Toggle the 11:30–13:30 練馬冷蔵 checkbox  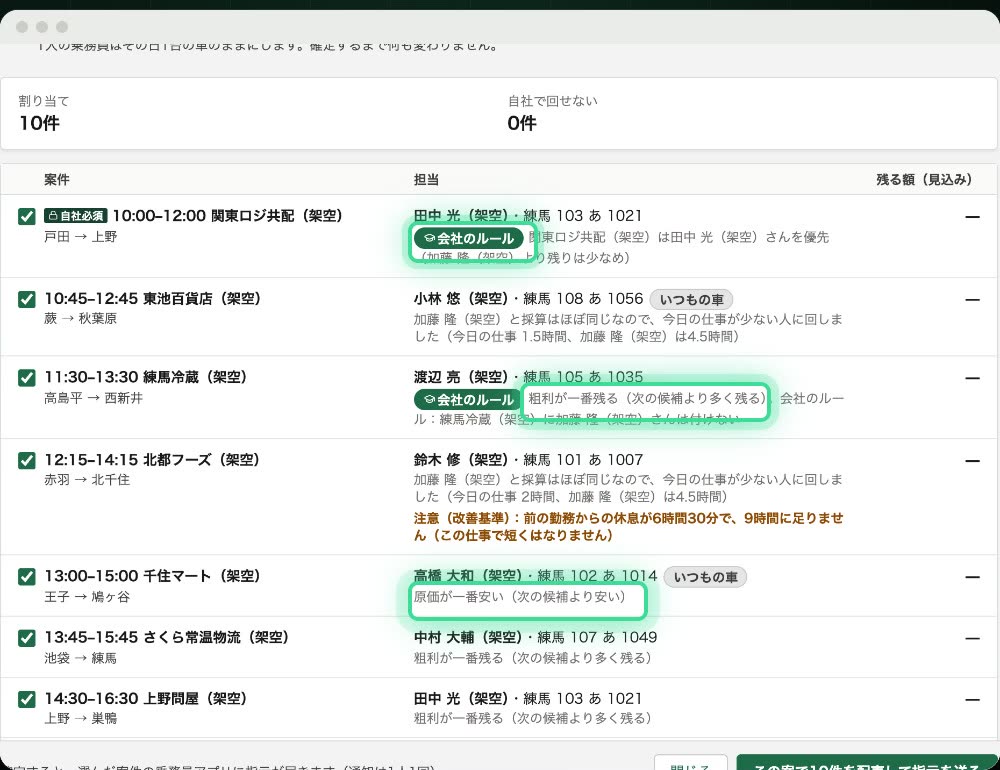pos(27,378)
